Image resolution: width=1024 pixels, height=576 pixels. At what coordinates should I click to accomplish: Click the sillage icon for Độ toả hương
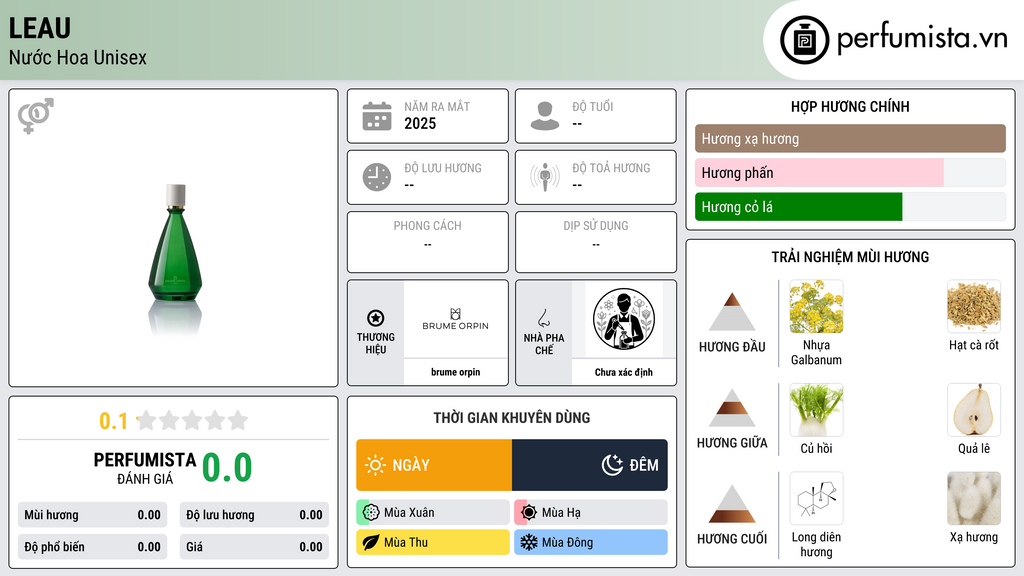tap(545, 177)
